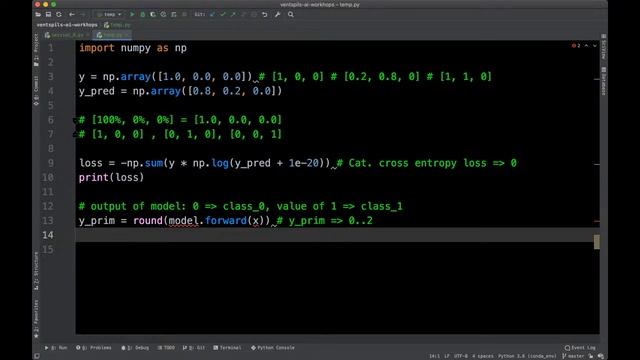The width and height of the screenshot is (640, 360).
Task: Open the Python Console tool window
Action: (273, 348)
